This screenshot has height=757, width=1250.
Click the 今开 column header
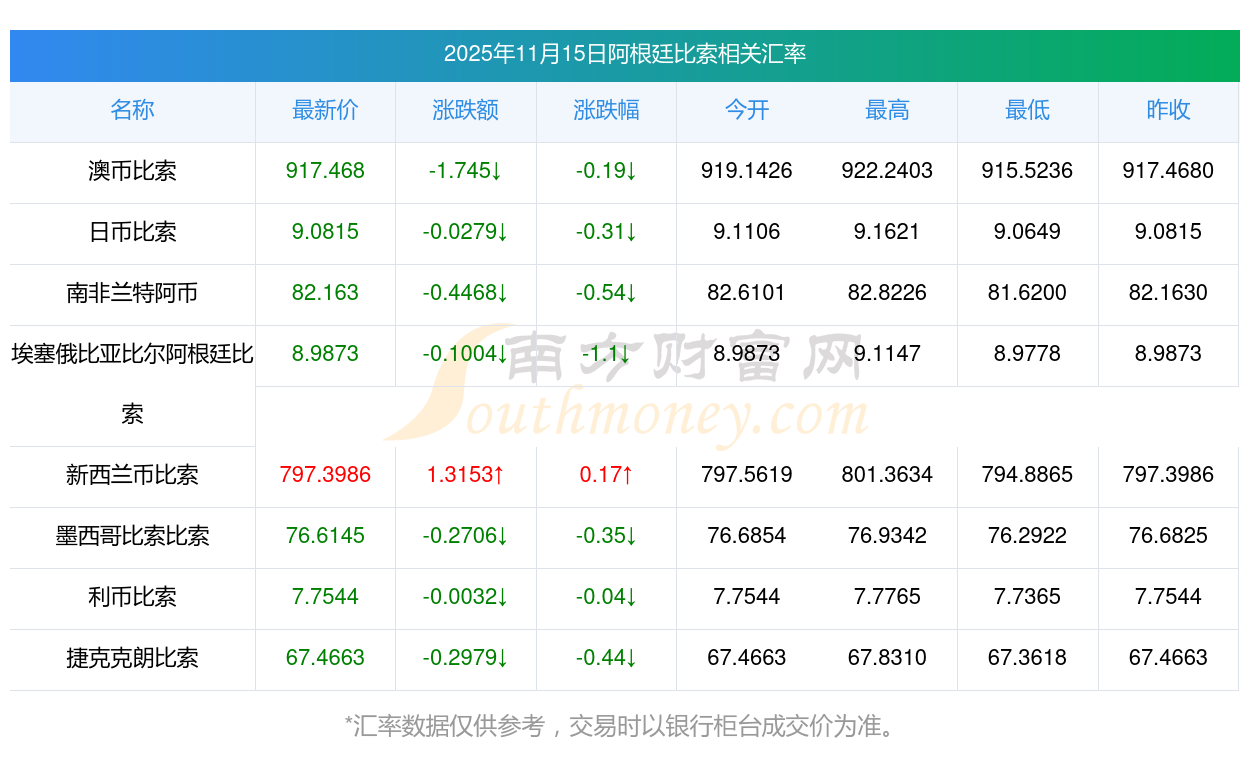coord(746,110)
